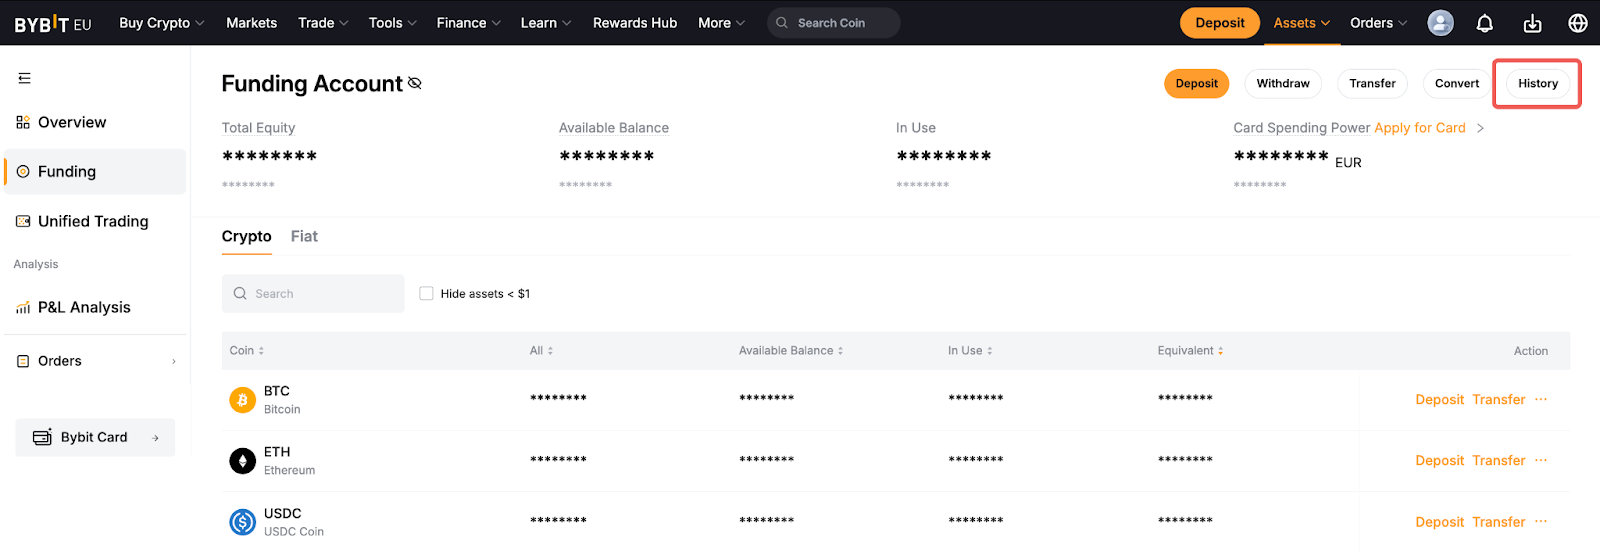The width and height of the screenshot is (1600, 552).
Task: Click the coin Search input field
Action: pos(313,294)
